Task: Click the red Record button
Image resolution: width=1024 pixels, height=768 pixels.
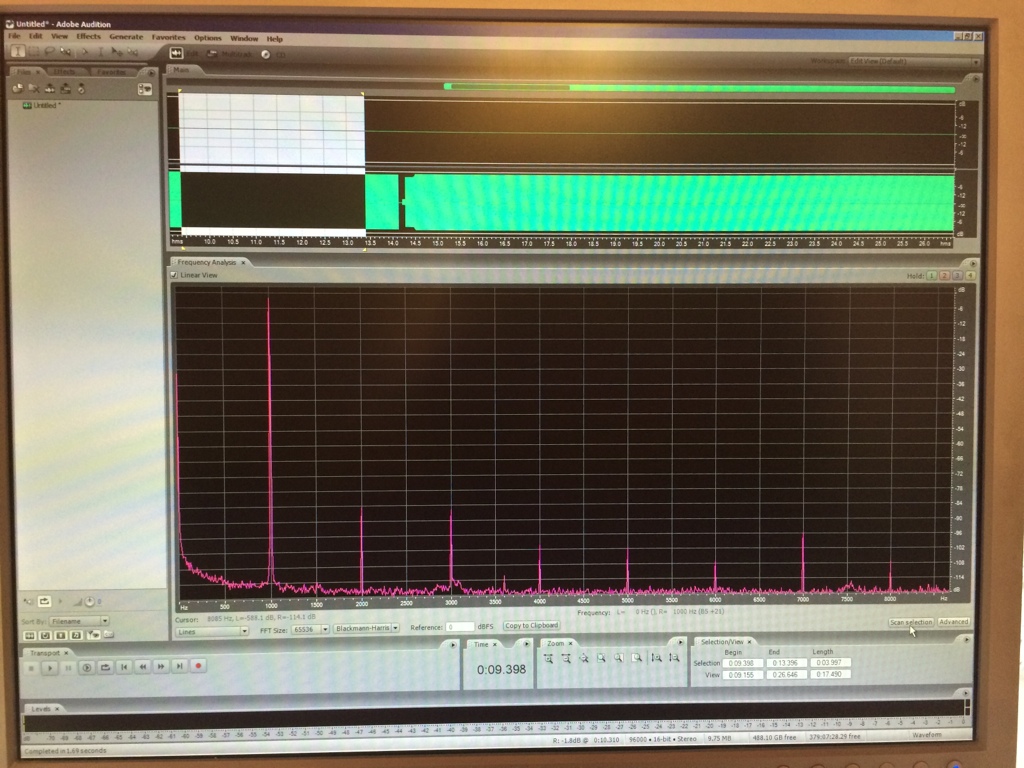Action: 198,666
